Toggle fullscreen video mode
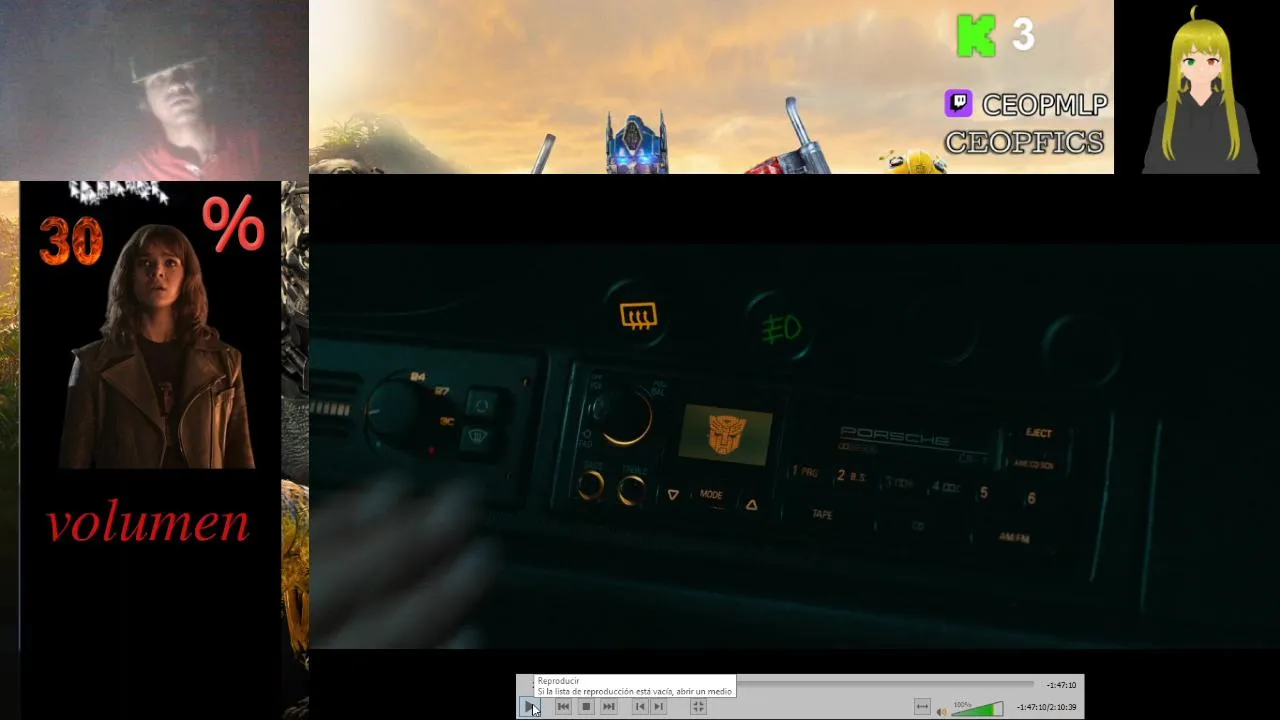 pos(698,707)
